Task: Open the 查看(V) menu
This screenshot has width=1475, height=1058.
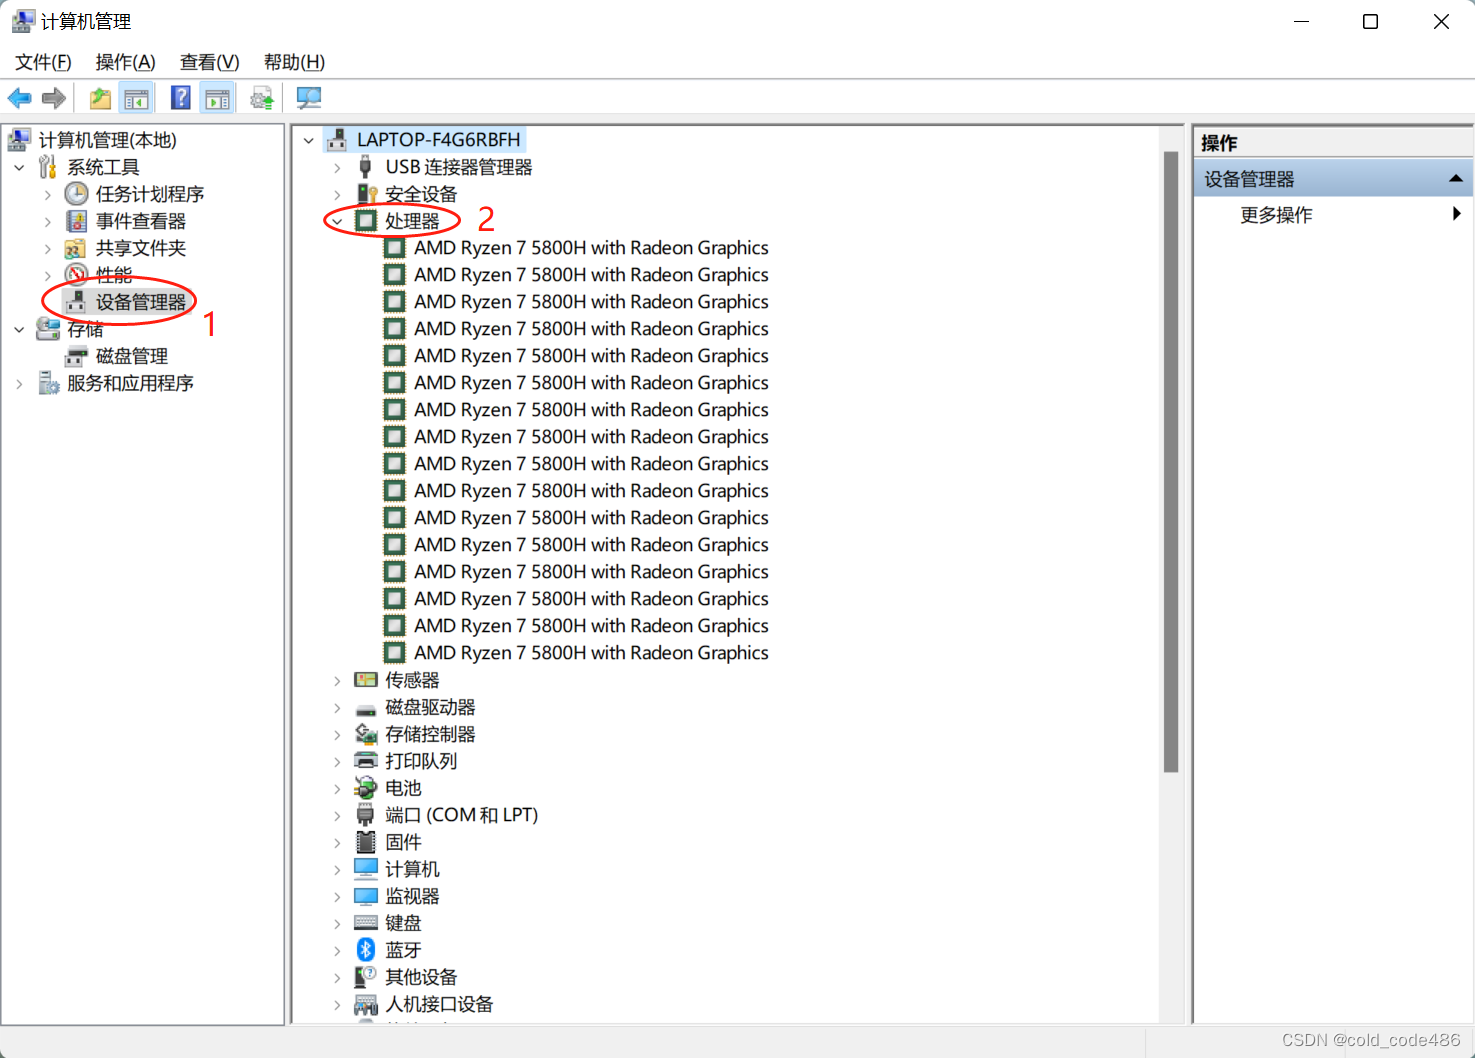Action: point(209,62)
